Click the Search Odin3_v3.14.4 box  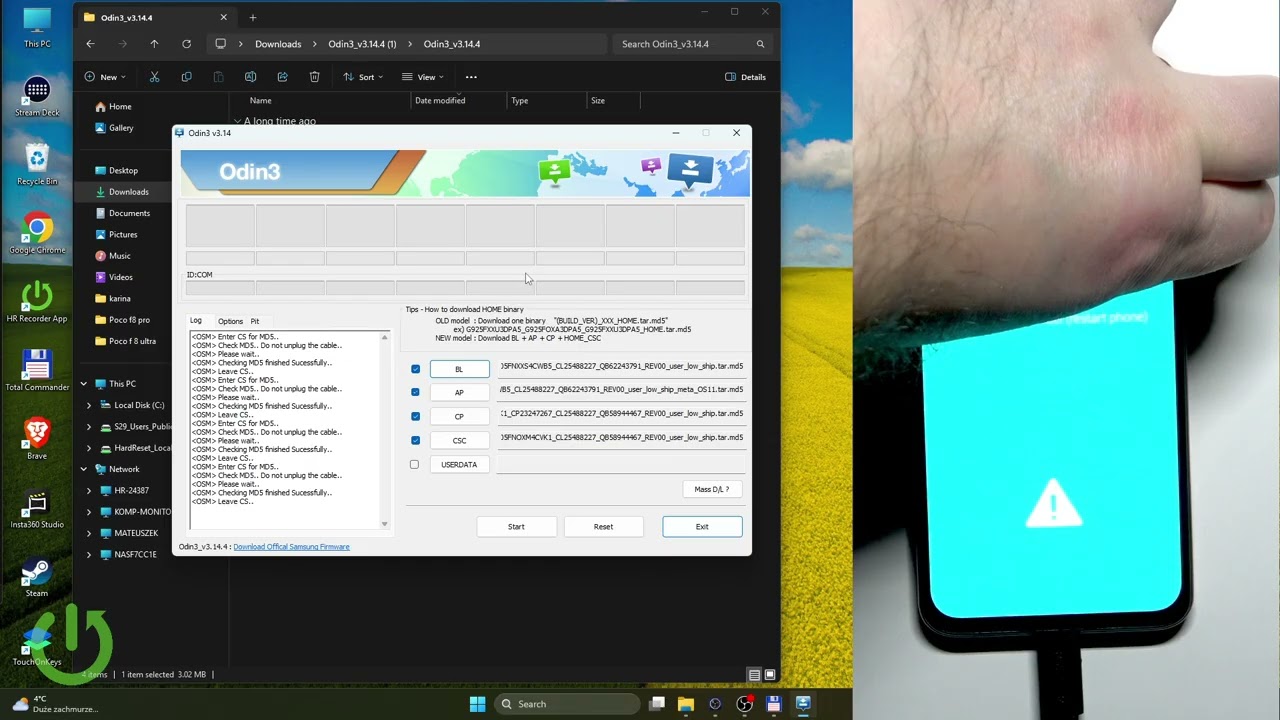[692, 44]
